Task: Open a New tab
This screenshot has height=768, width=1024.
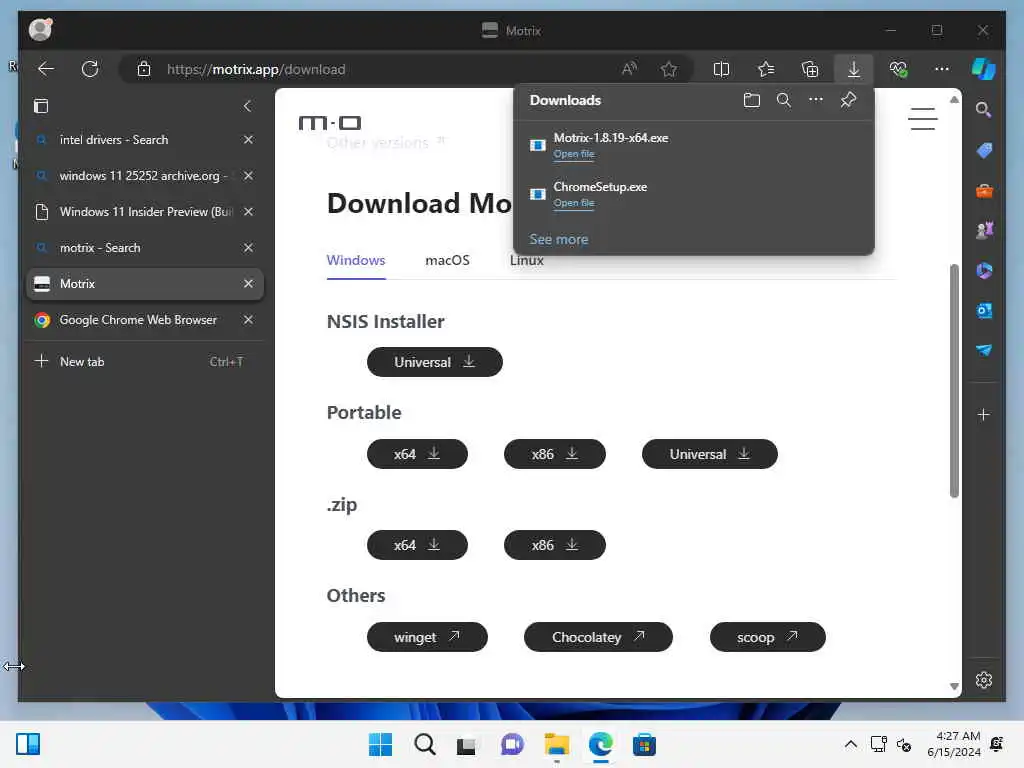Action: click(x=144, y=361)
